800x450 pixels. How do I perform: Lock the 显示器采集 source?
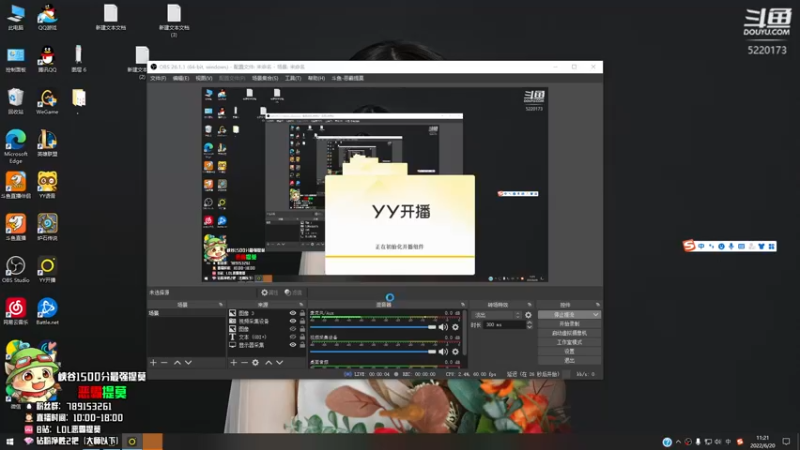pyautogui.click(x=303, y=345)
